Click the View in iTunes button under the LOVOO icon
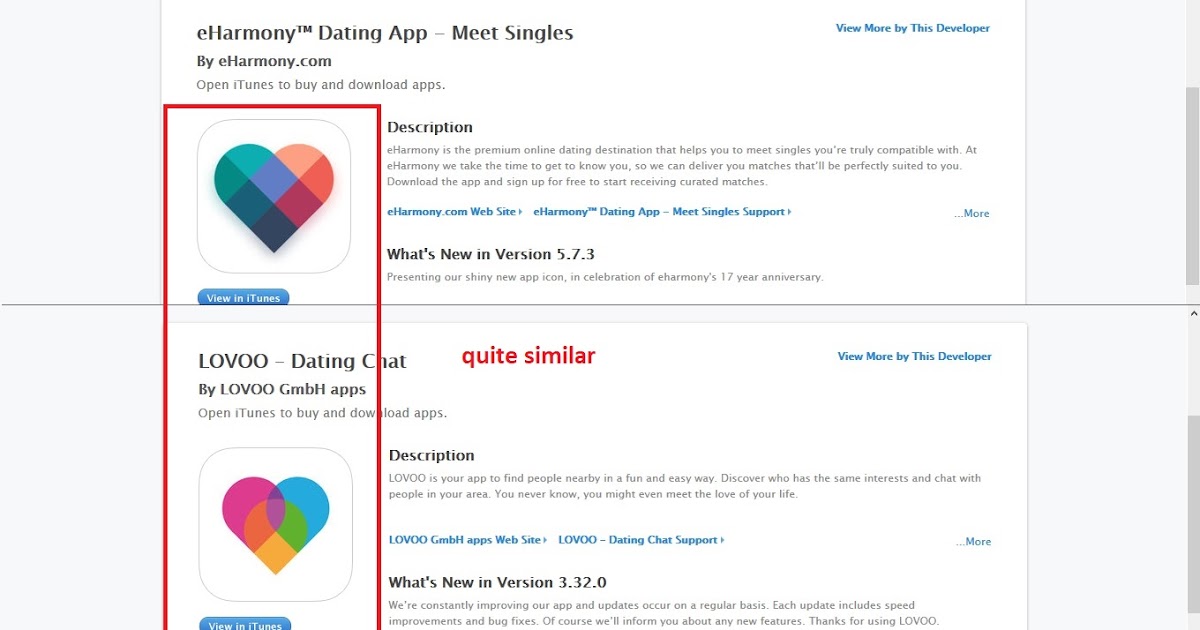 [245, 624]
